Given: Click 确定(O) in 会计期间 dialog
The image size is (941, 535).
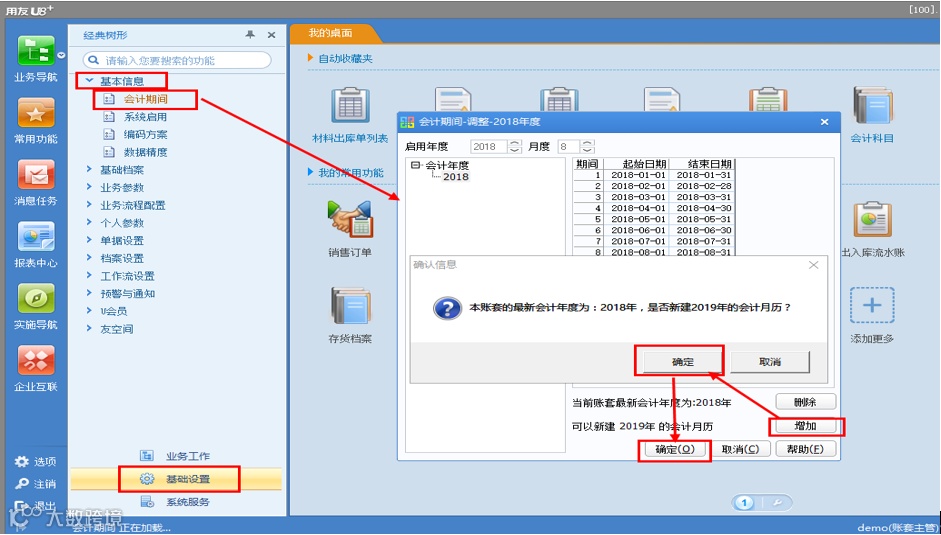Looking at the screenshot, I should 675,449.
